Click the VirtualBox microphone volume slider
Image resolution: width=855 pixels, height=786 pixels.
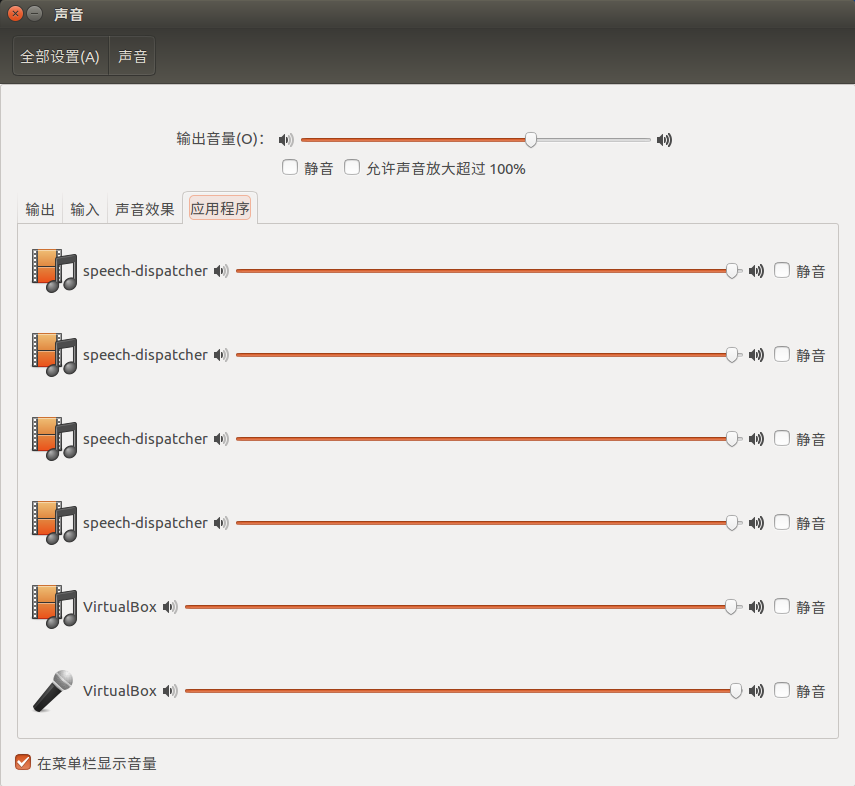[x=463, y=691]
